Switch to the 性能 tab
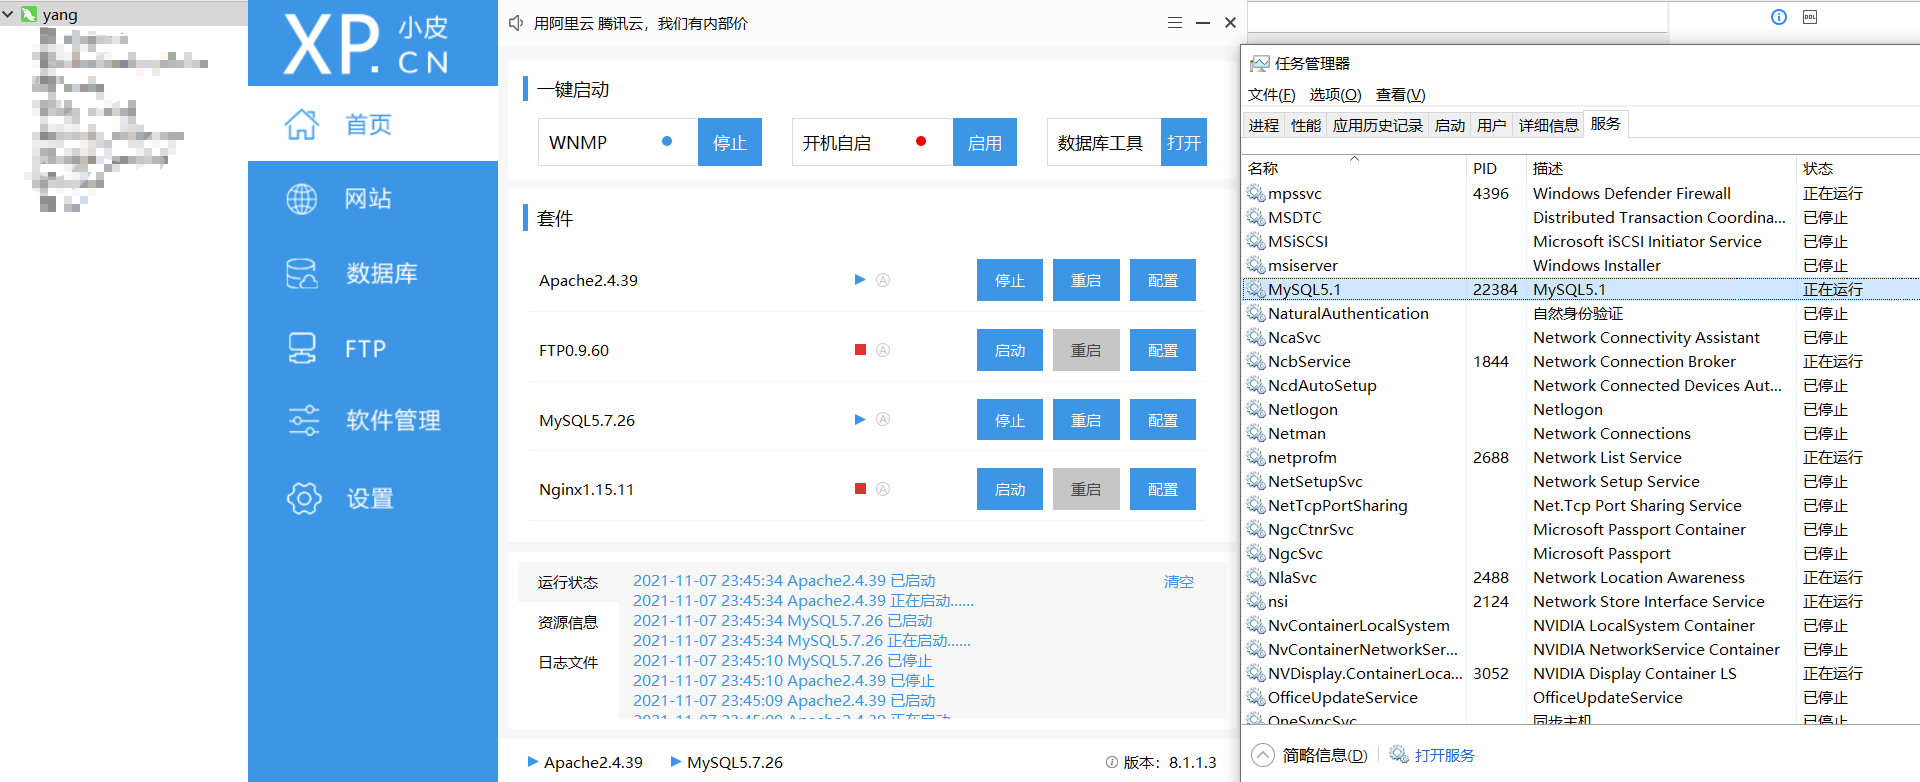 click(1306, 125)
